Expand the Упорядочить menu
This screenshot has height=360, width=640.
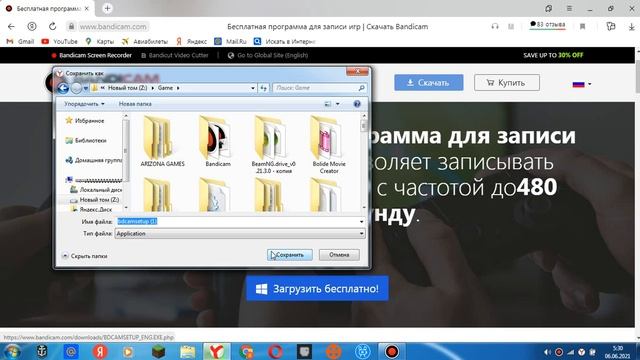point(84,104)
